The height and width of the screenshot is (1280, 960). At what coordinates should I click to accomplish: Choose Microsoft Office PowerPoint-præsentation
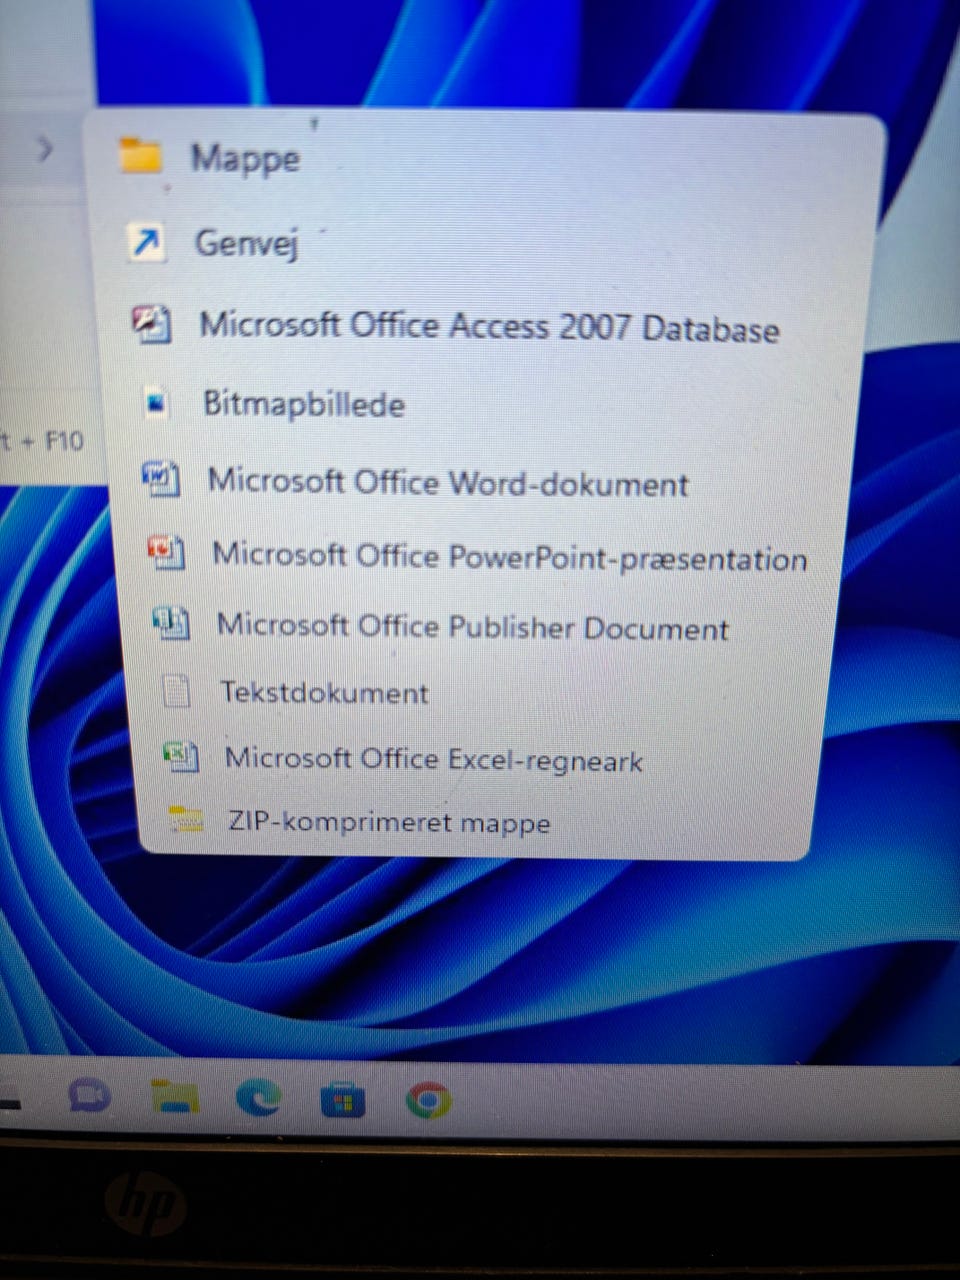click(510, 556)
